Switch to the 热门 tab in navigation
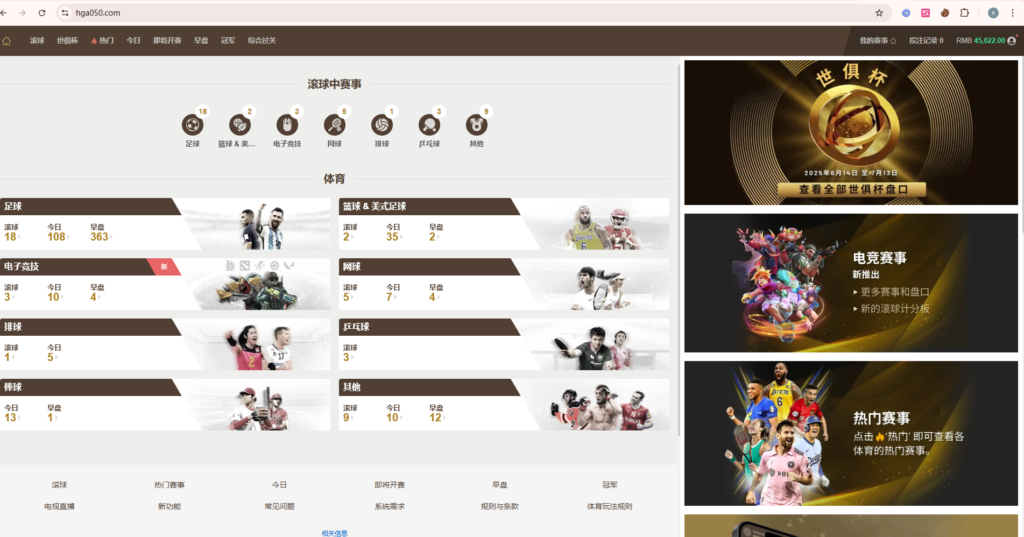Image resolution: width=1024 pixels, height=537 pixels. click(x=102, y=41)
